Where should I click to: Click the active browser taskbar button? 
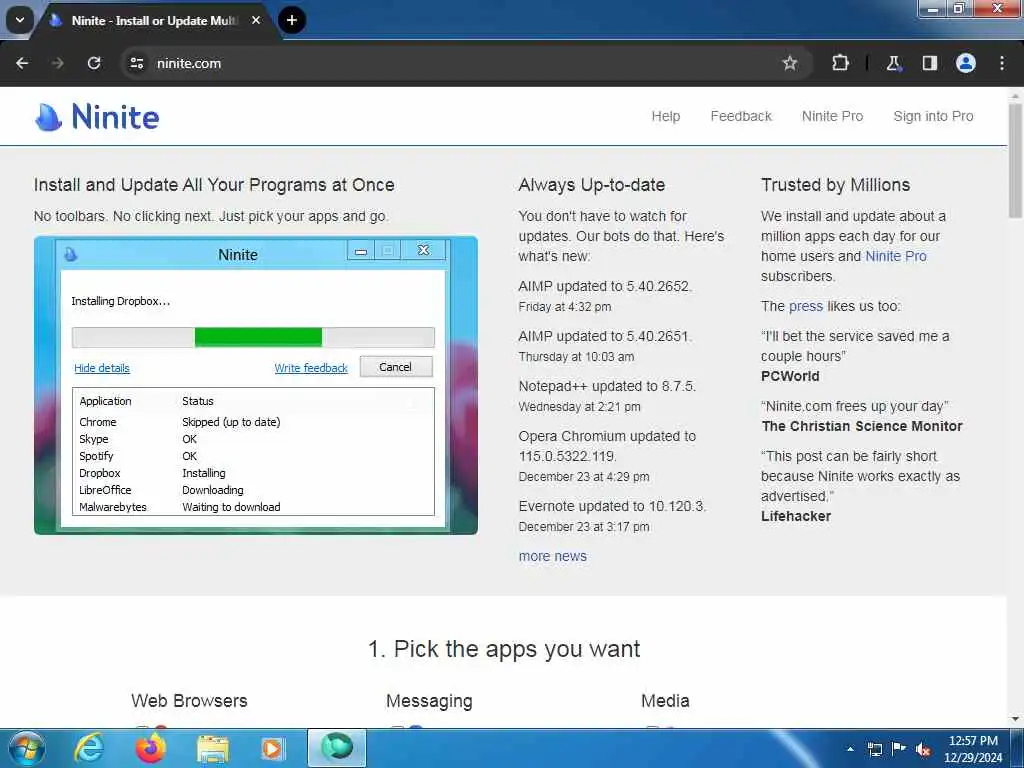[337, 748]
